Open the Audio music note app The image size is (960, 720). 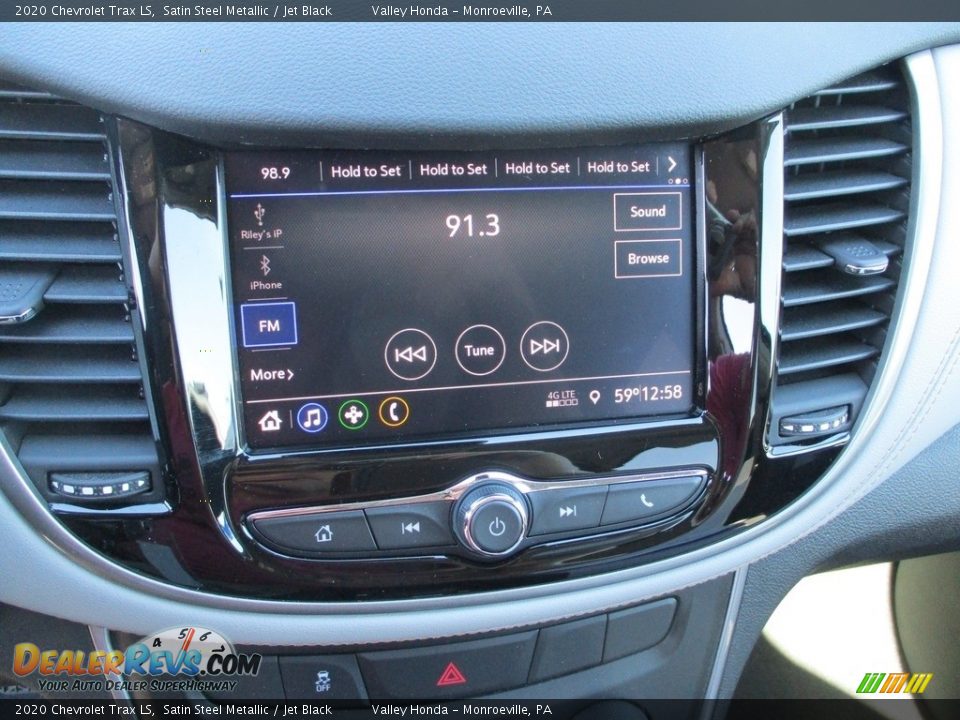[312, 418]
